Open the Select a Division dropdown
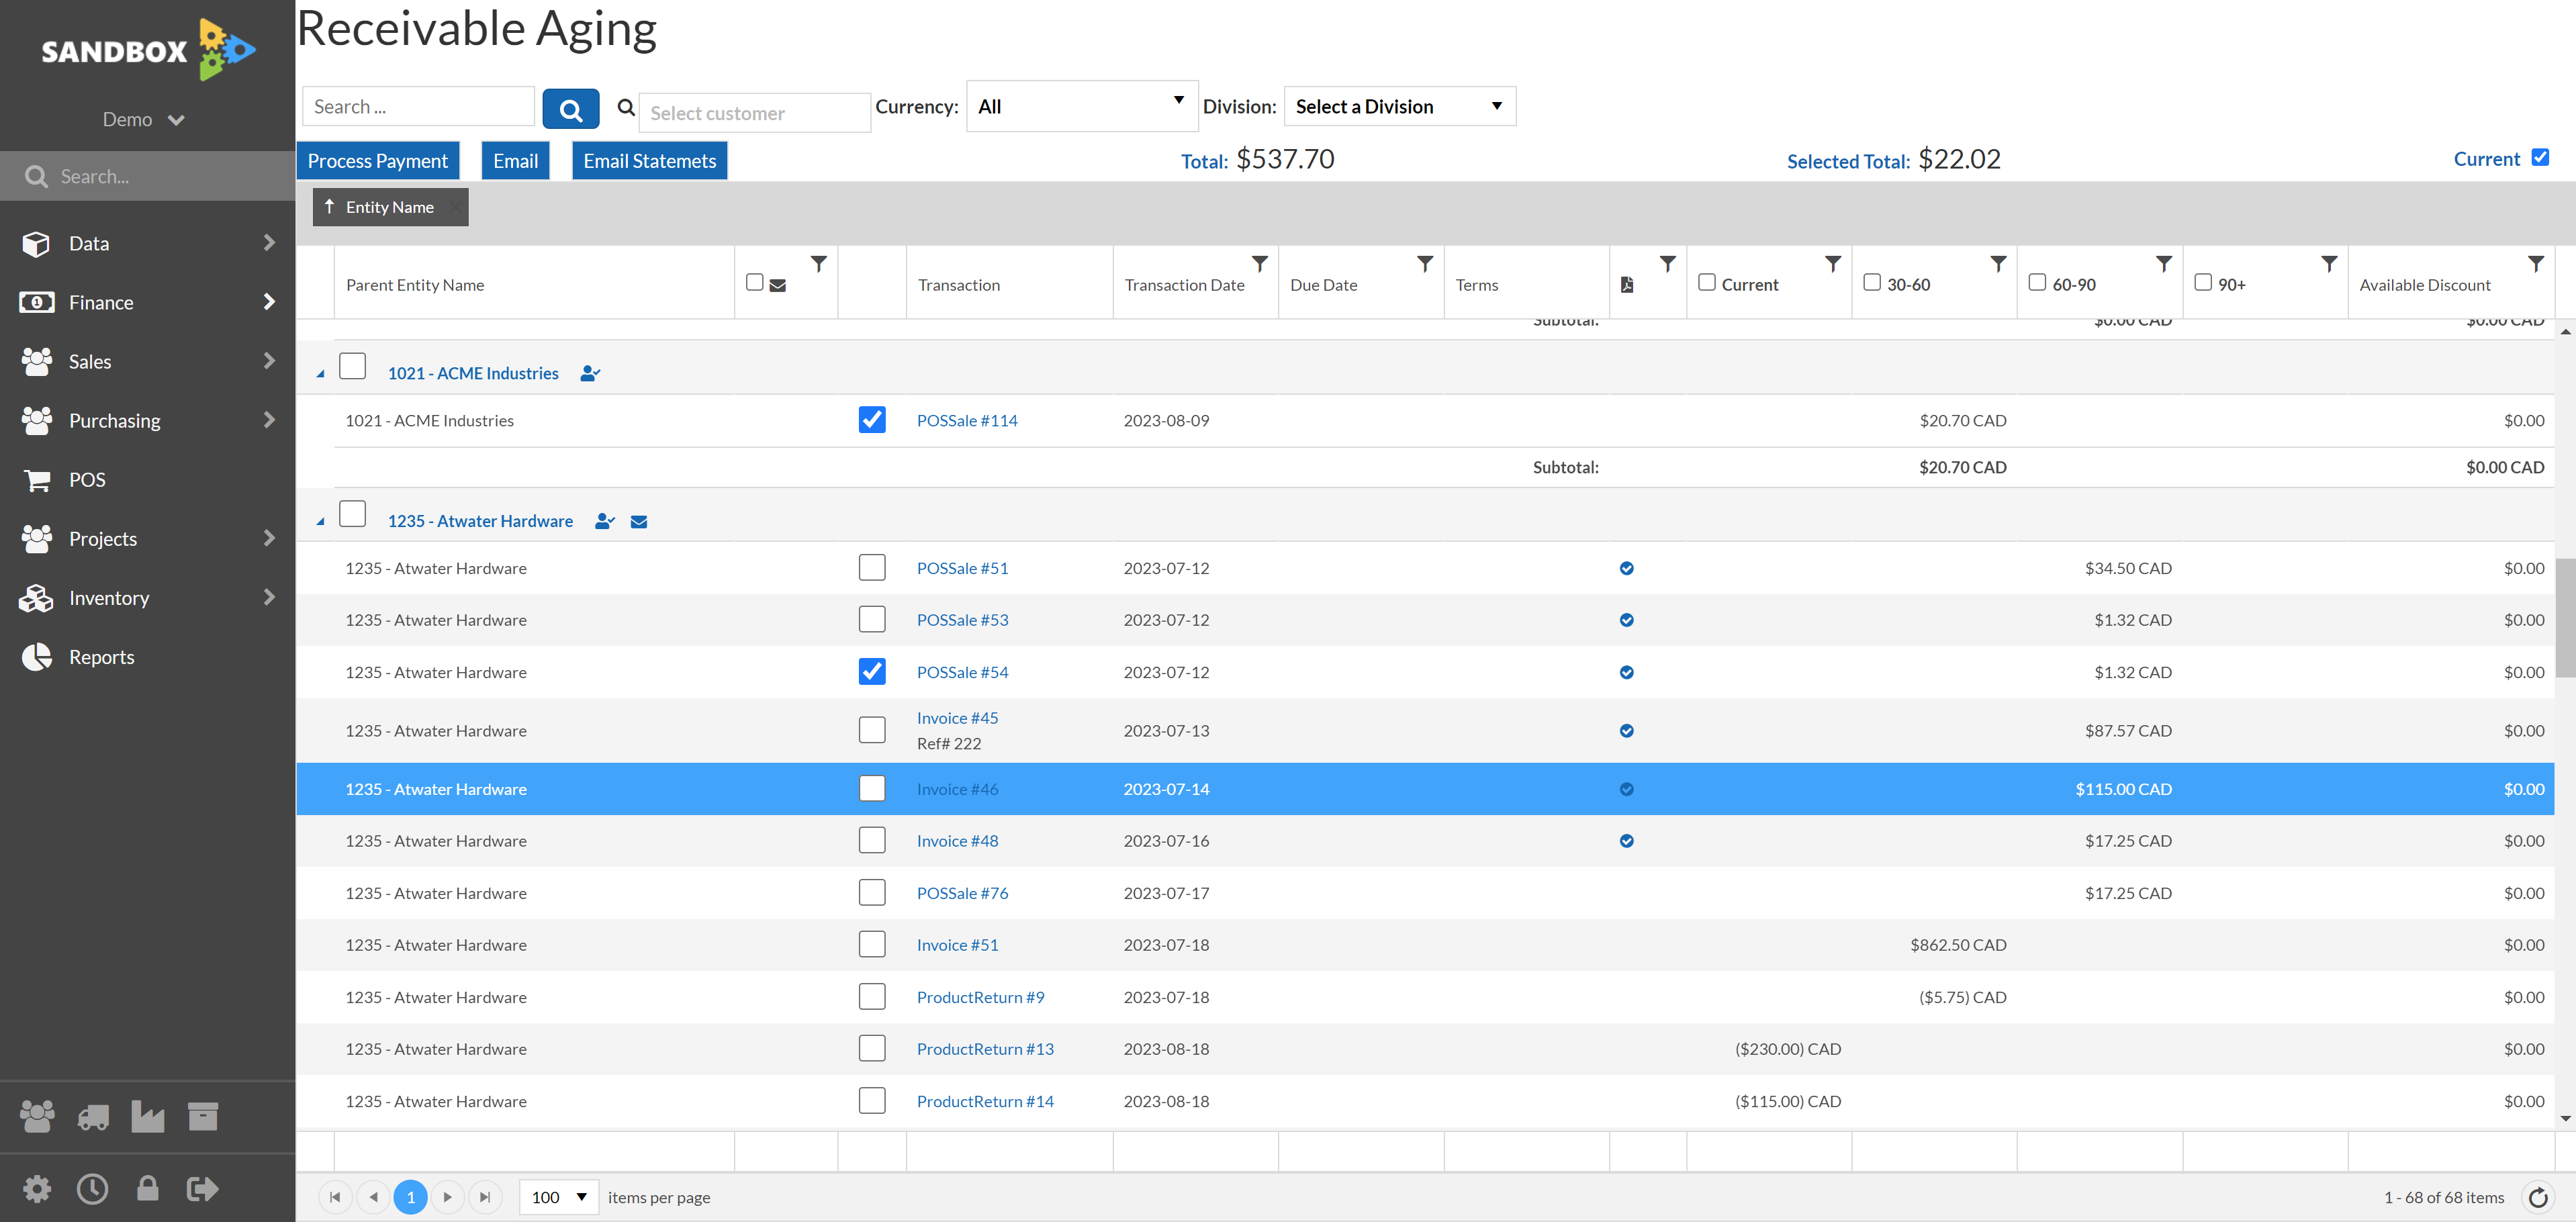The height and width of the screenshot is (1222, 2576). coord(1399,107)
